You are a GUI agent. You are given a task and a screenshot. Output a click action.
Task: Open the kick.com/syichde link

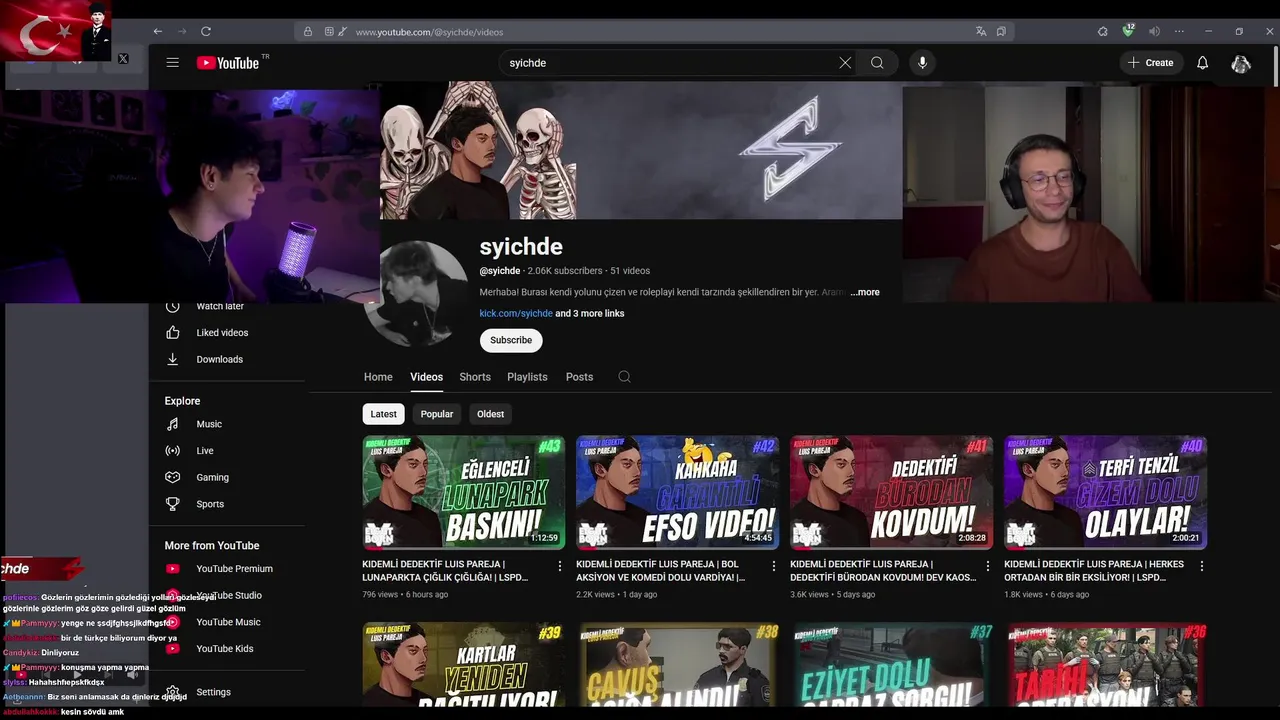[516, 313]
